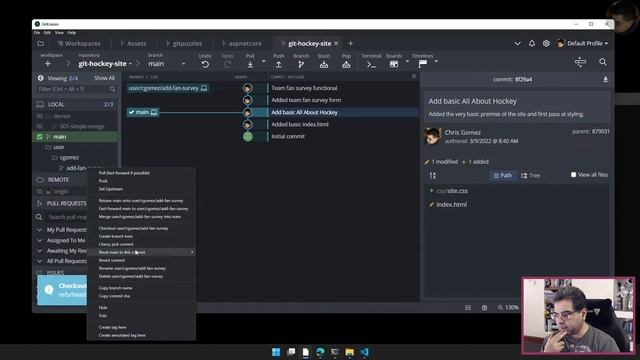Click the command palette icon beside search
The width and height of the screenshot is (640, 360).
[580, 62]
